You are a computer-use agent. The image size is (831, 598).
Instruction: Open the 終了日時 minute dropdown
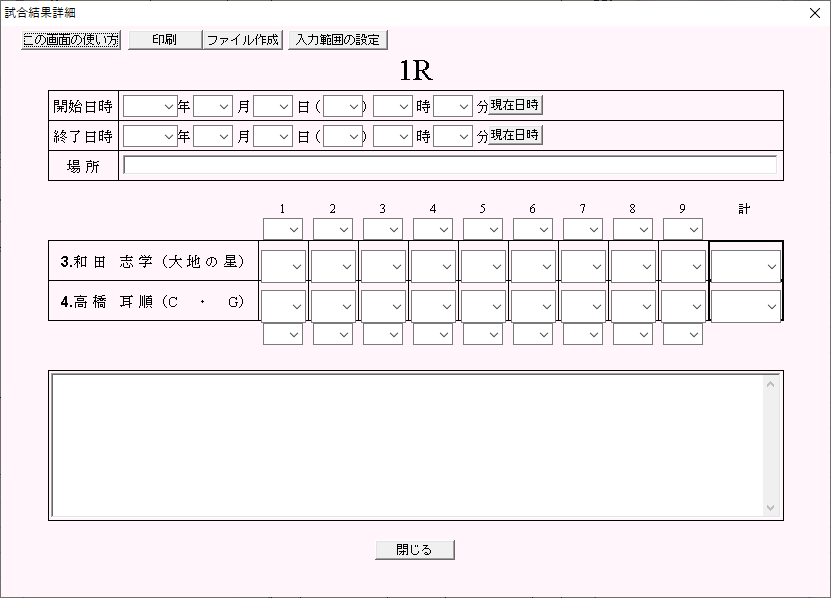(453, 136)
